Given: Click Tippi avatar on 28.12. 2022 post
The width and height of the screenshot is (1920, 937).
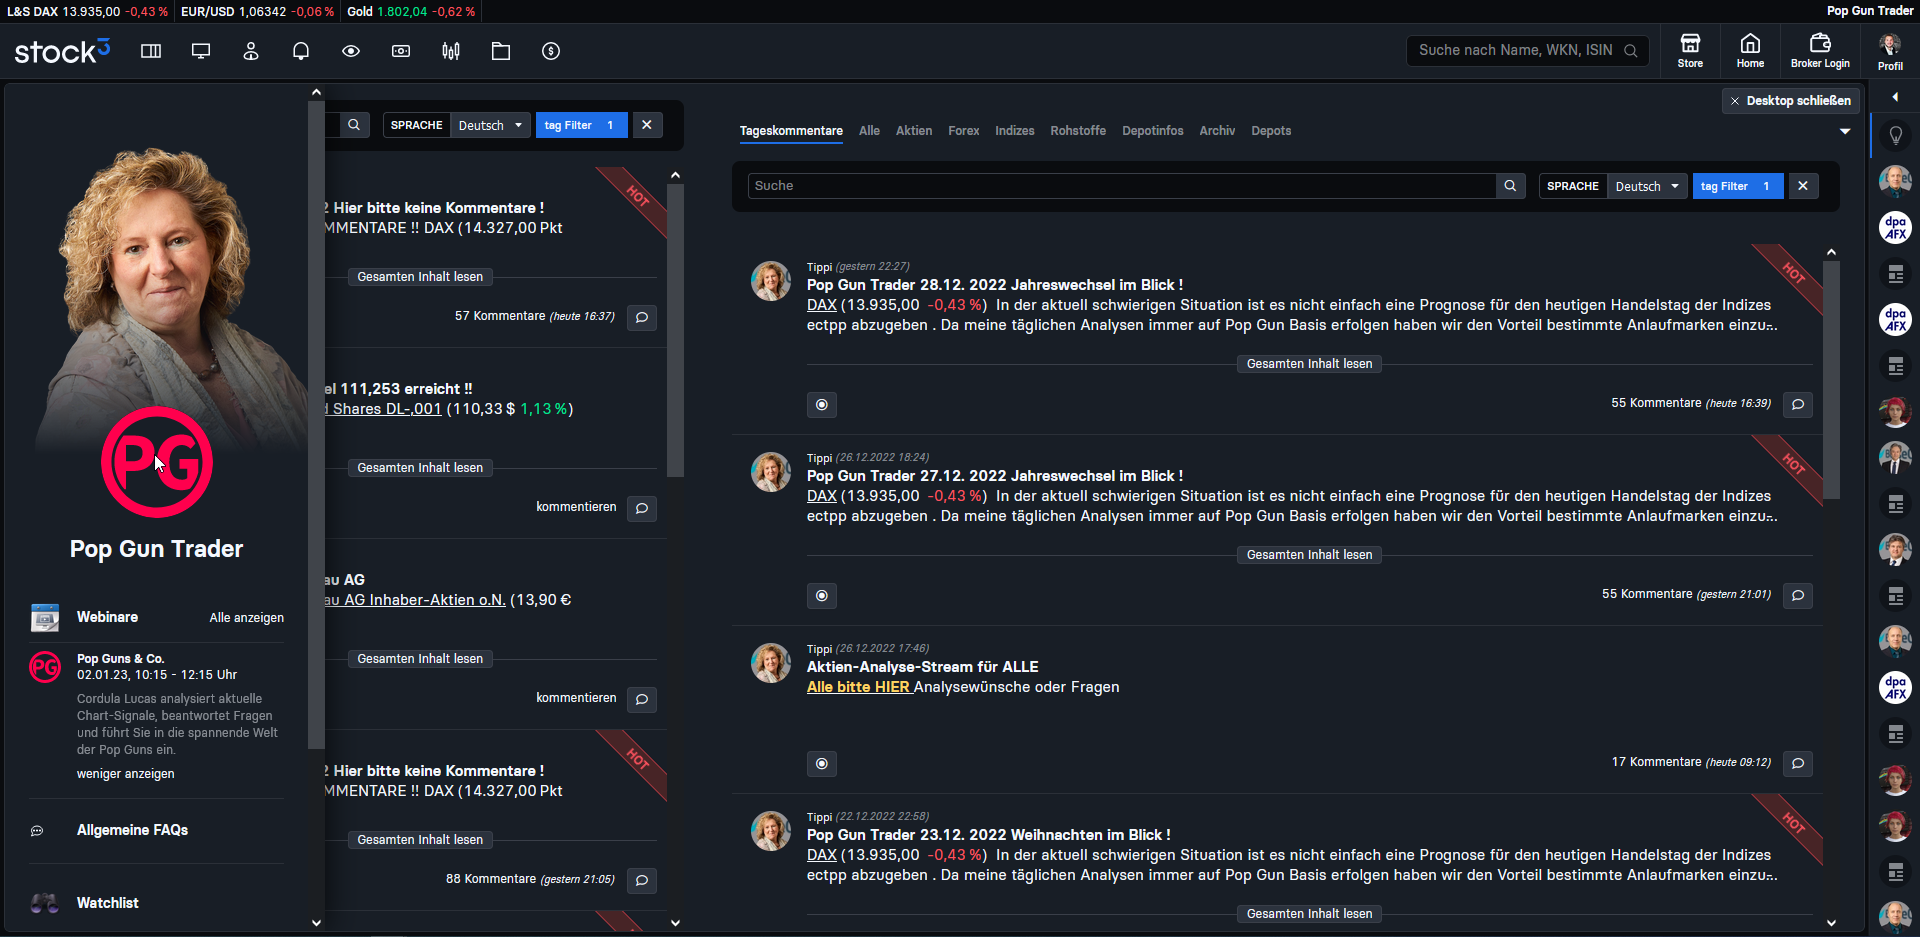Looking at the screenshot, I should (771, 282).
